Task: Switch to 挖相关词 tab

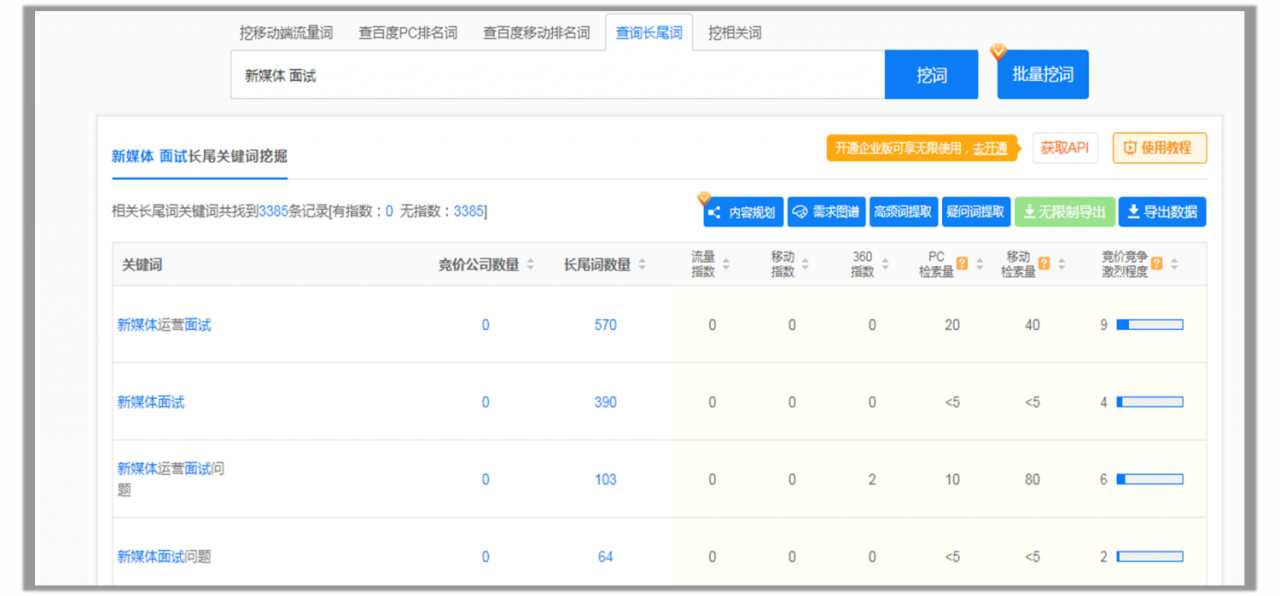Action: (735, 33)
